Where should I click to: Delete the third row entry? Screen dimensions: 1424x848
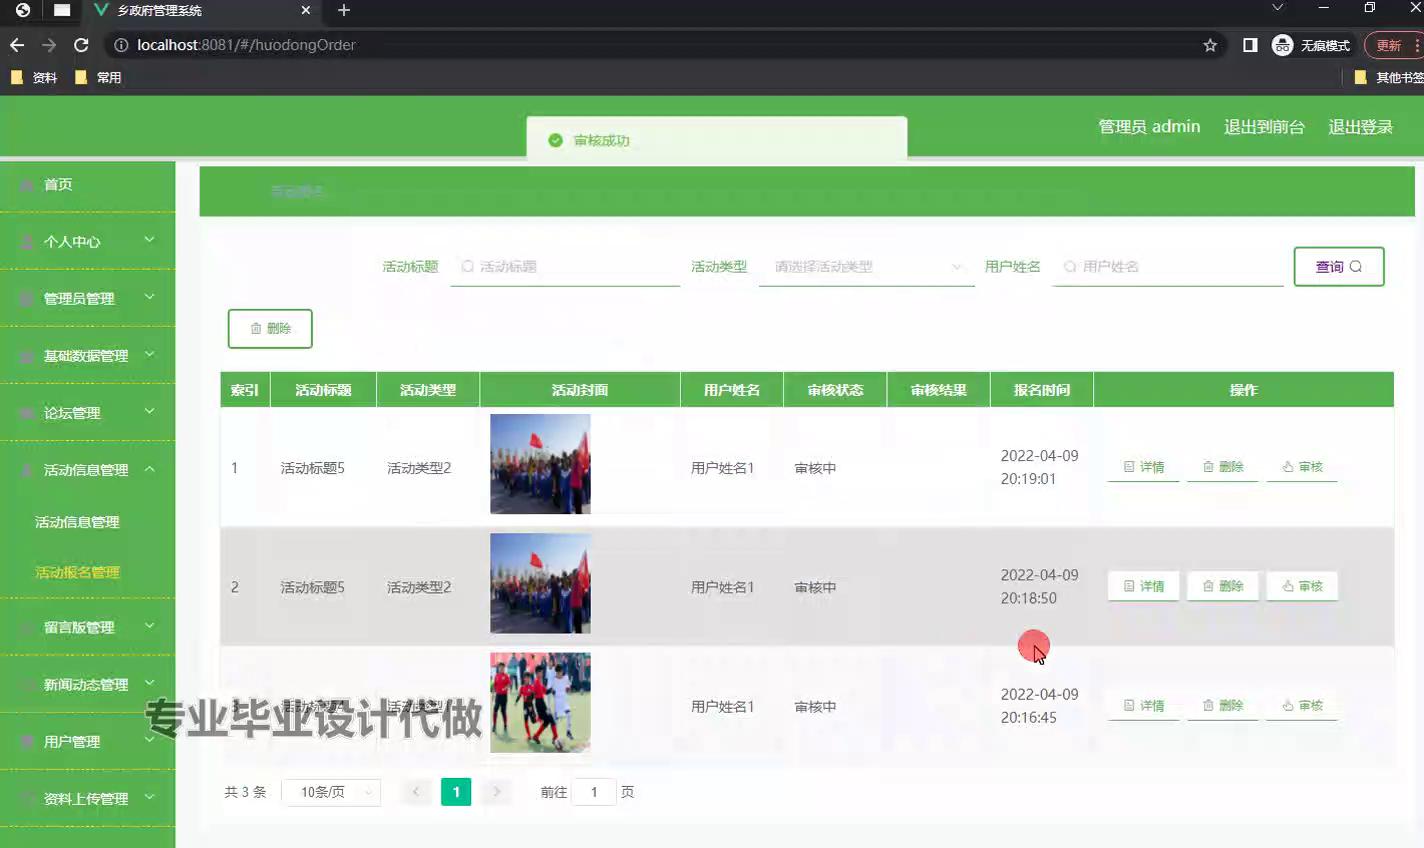click(1222, 706)
